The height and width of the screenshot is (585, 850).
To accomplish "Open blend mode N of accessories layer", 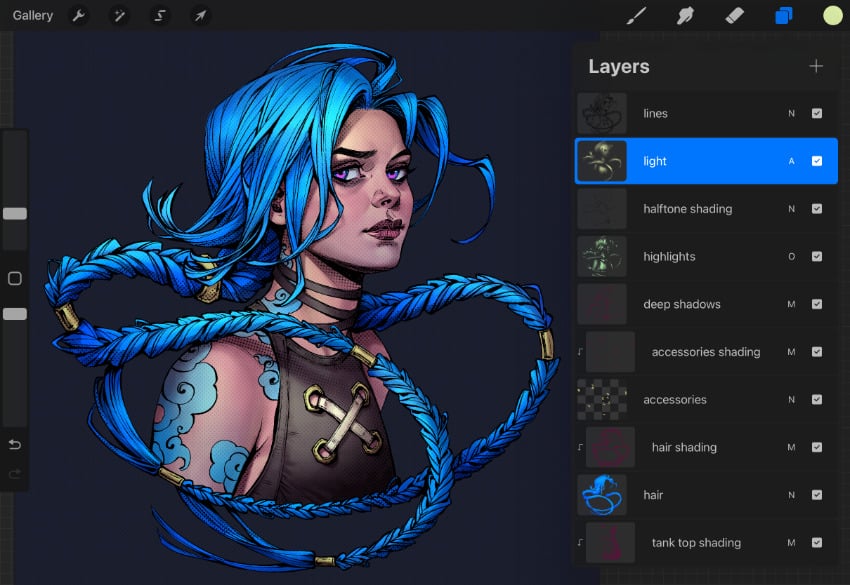I will coord(791,400).
